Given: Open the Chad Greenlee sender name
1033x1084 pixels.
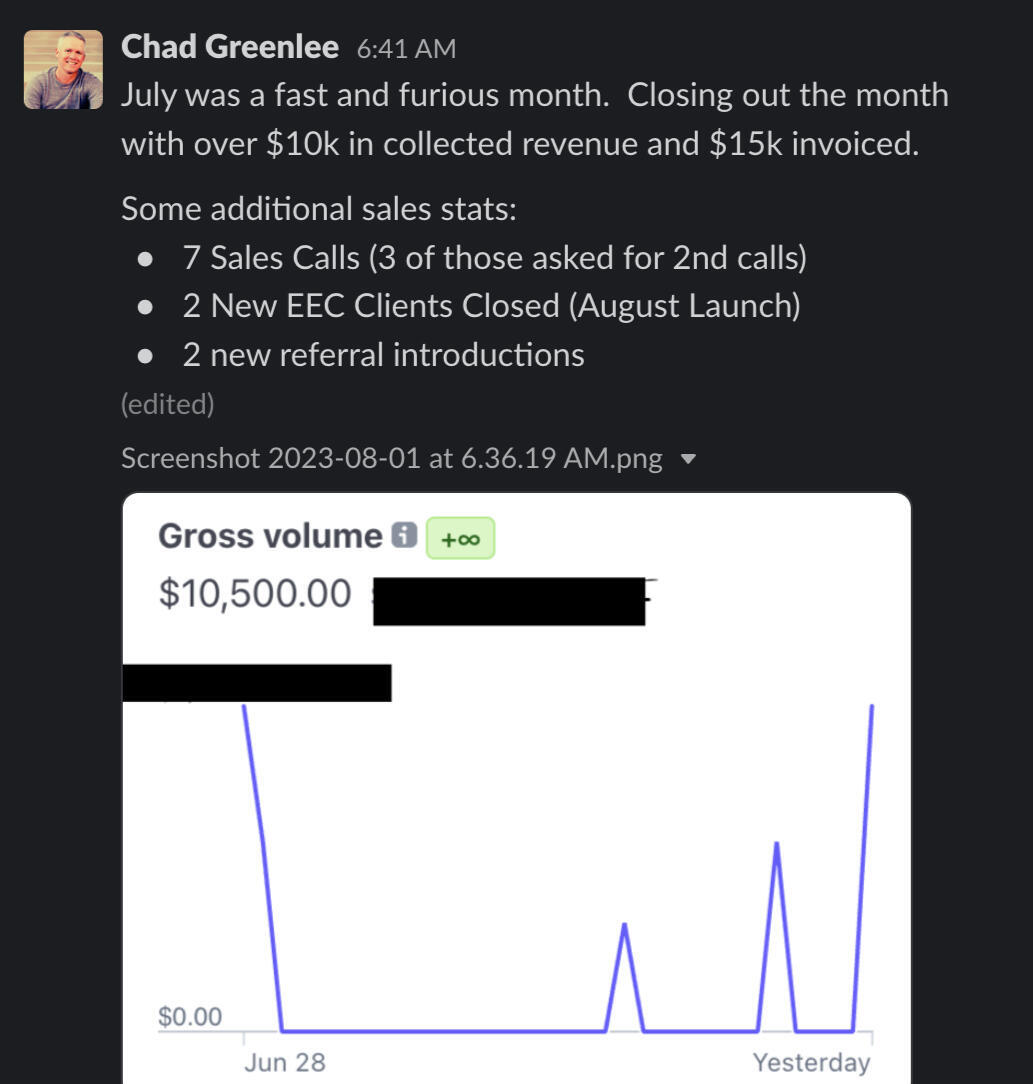Looking at the screenshot, I should click(x=230, y=46).
